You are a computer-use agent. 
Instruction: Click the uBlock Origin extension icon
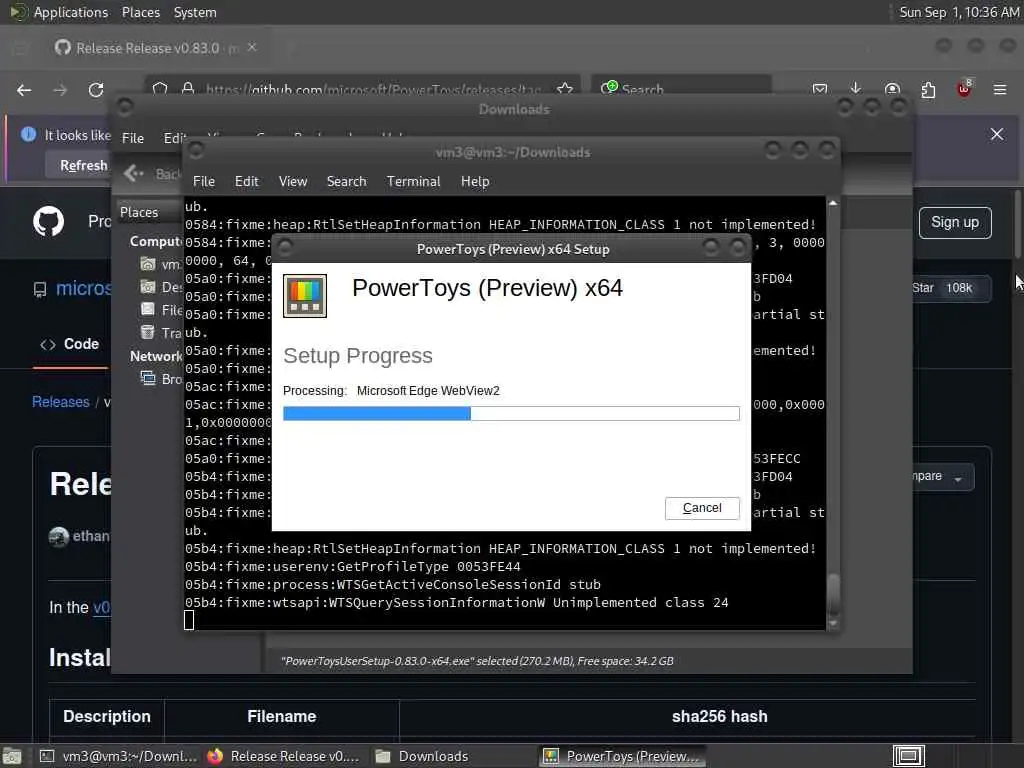[x=964, y=89]
